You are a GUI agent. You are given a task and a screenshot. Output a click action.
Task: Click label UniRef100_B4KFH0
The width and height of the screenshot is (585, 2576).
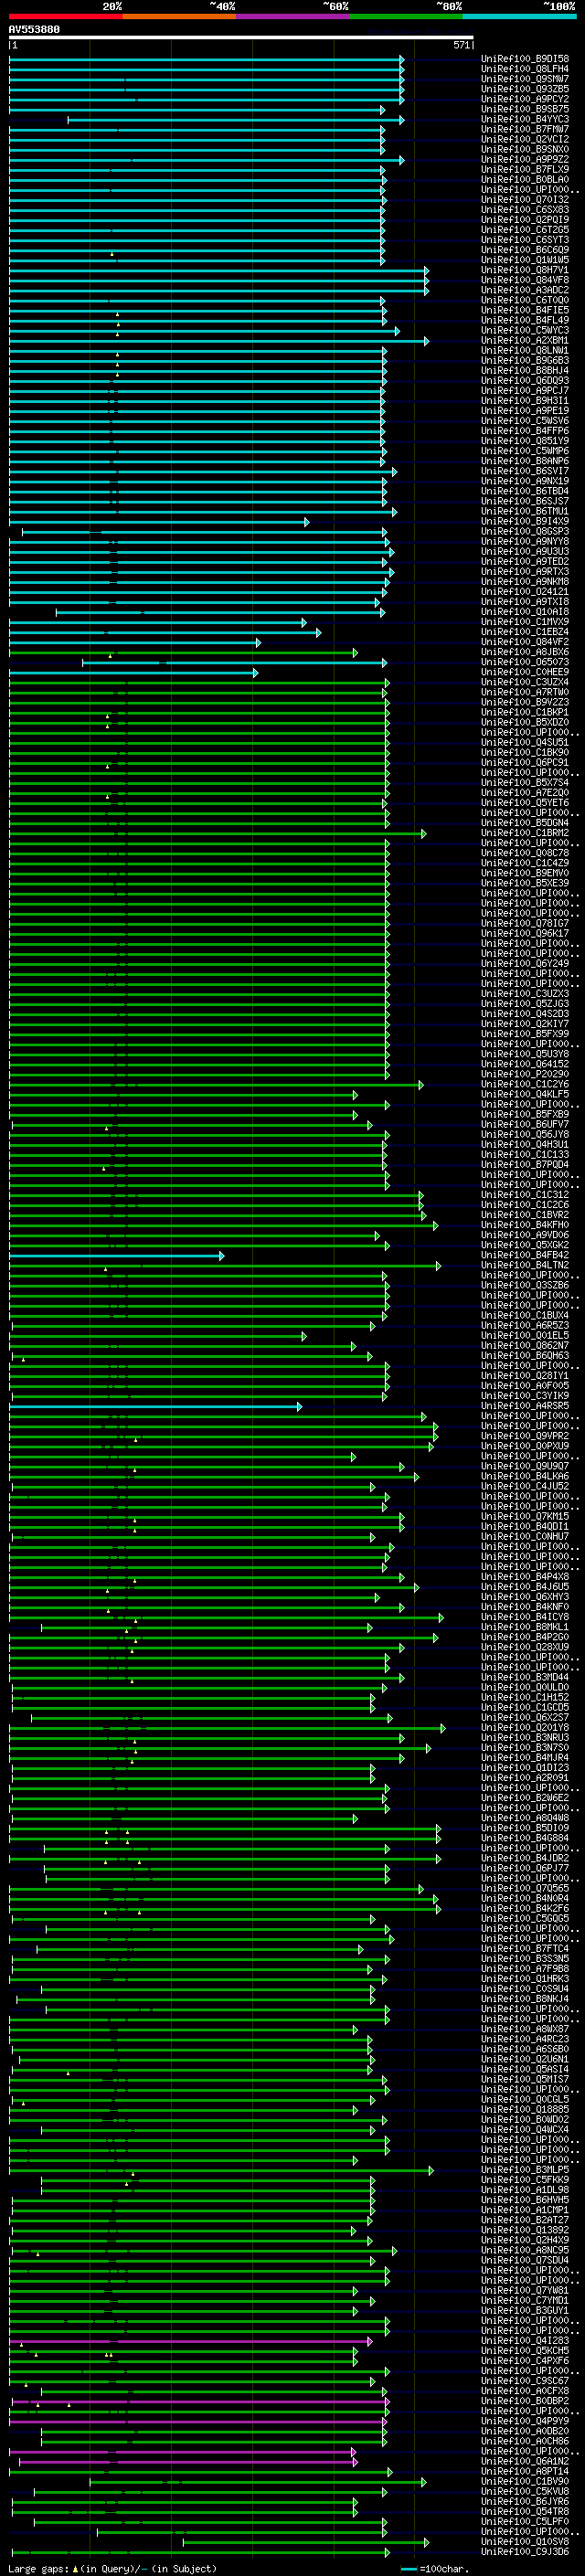(525, 1225)
